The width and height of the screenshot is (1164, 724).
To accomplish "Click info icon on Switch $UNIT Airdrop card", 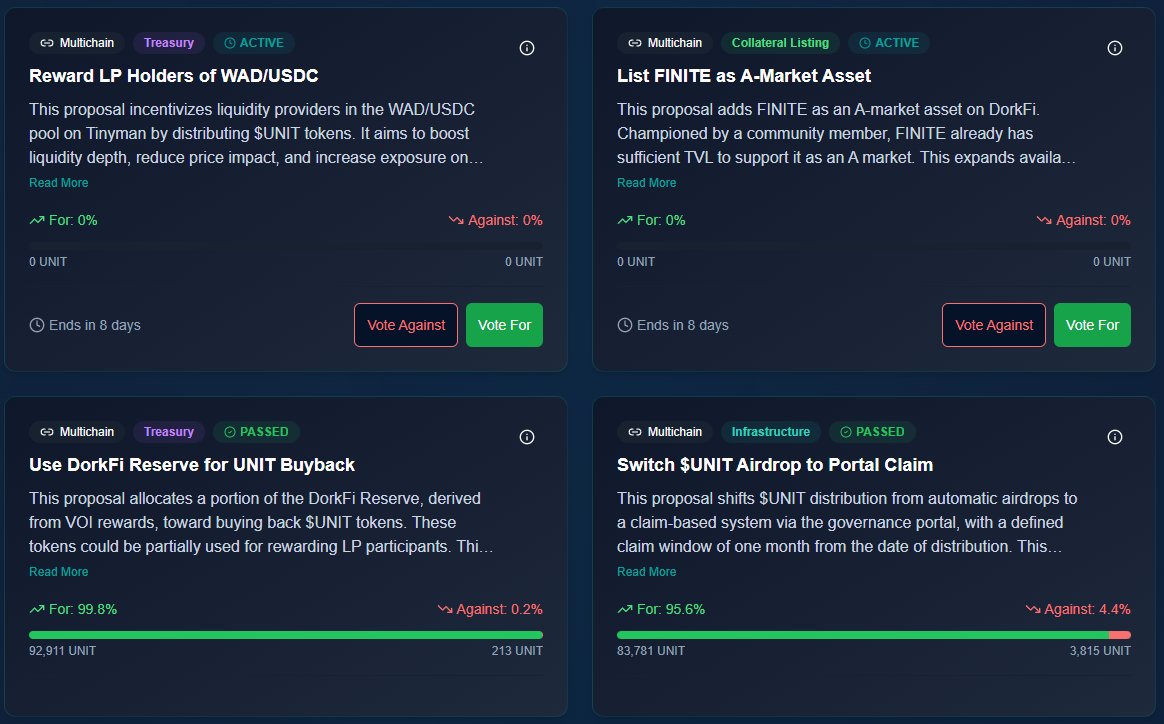I will (1115, 437).
